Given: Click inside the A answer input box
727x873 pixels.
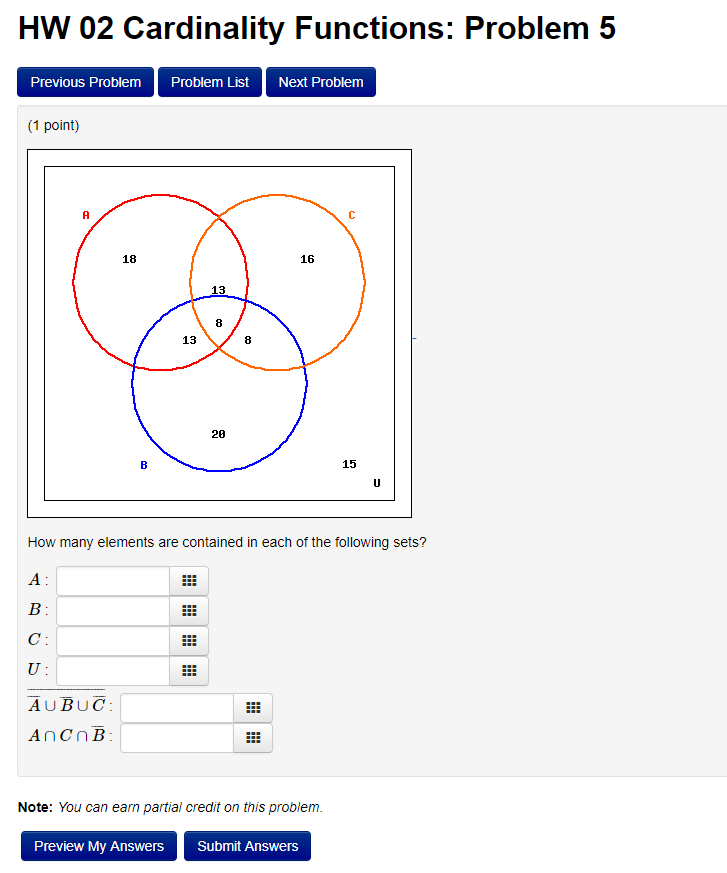Looking at the screenshot, I should click(x=112, y=580).
